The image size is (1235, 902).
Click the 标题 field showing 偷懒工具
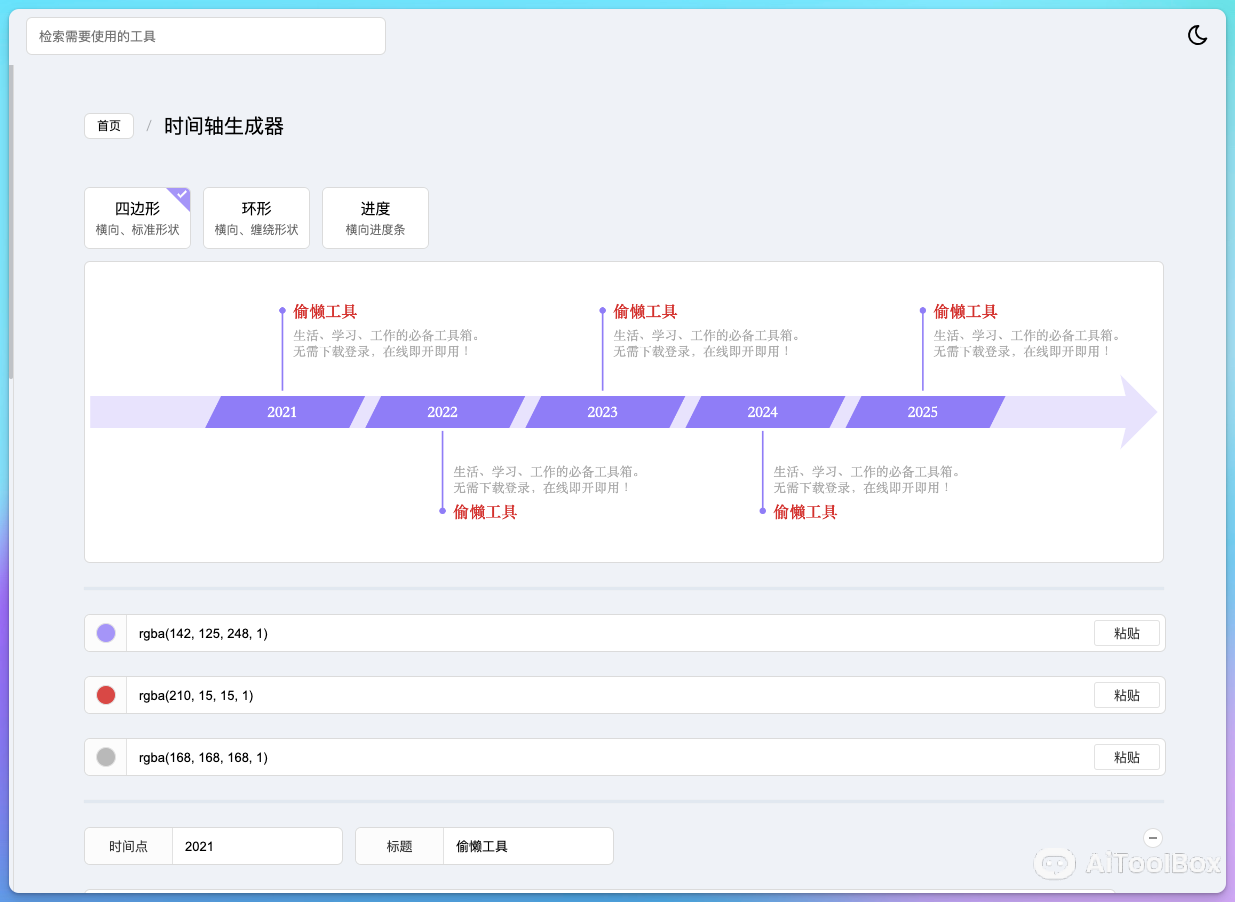[528, 845]
